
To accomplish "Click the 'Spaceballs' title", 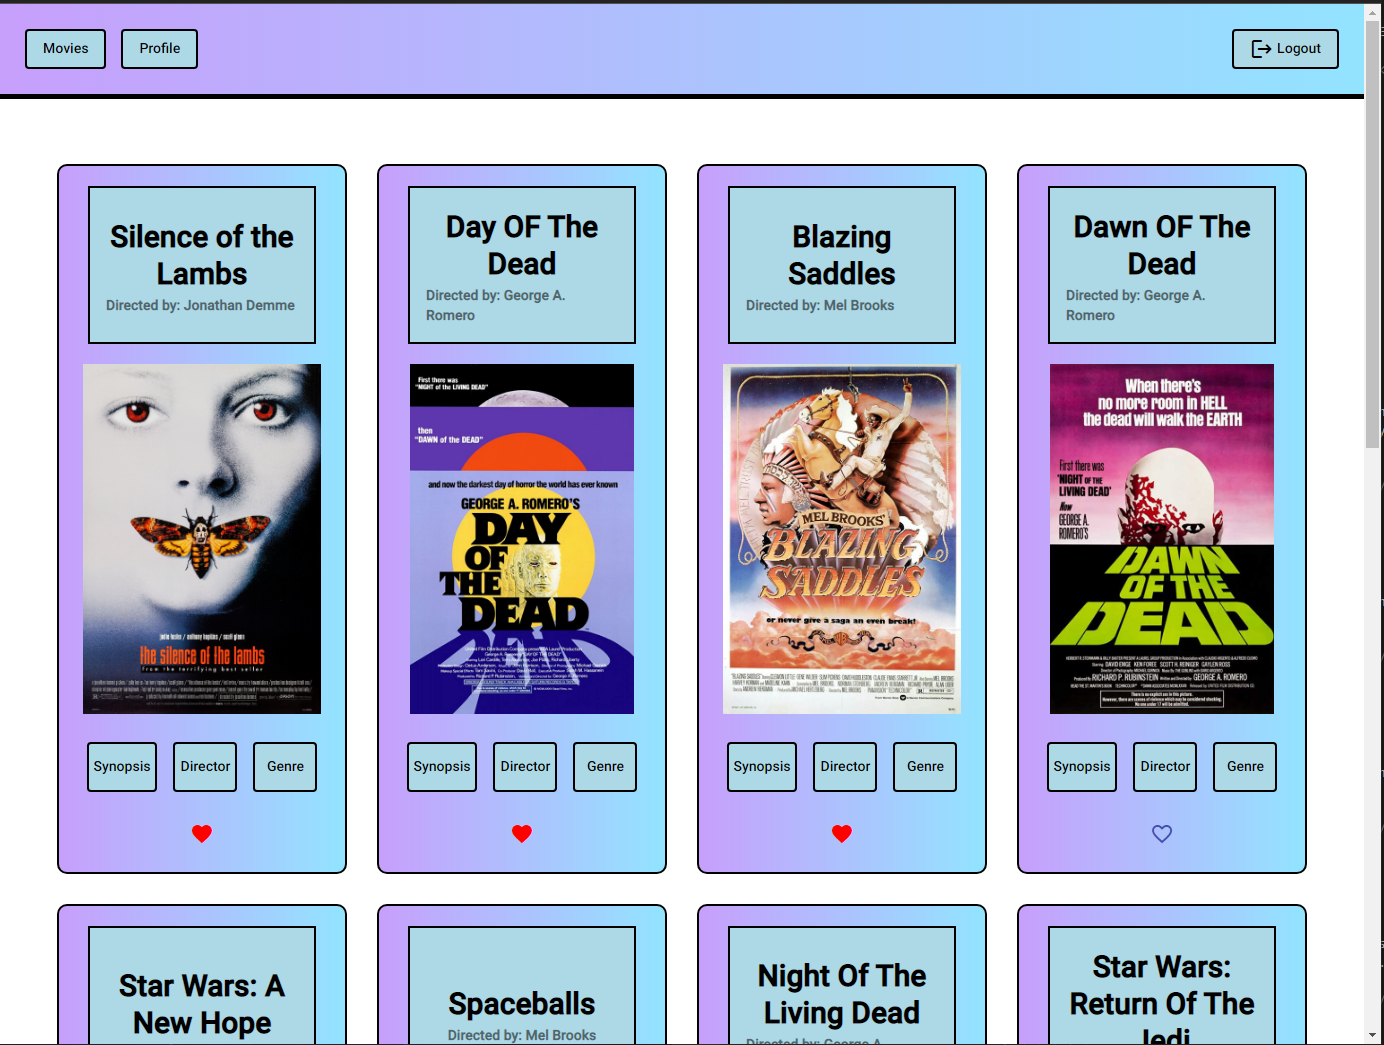I will click(x=522, y=1004).
